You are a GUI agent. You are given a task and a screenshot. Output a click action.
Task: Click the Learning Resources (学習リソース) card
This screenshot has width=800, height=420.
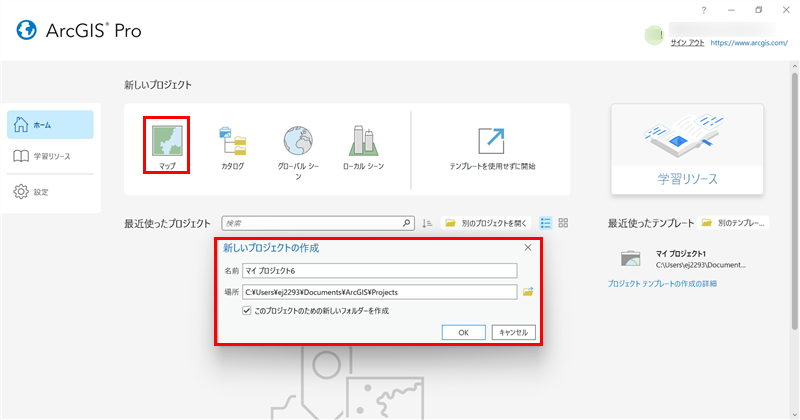[x=687, y=149]
